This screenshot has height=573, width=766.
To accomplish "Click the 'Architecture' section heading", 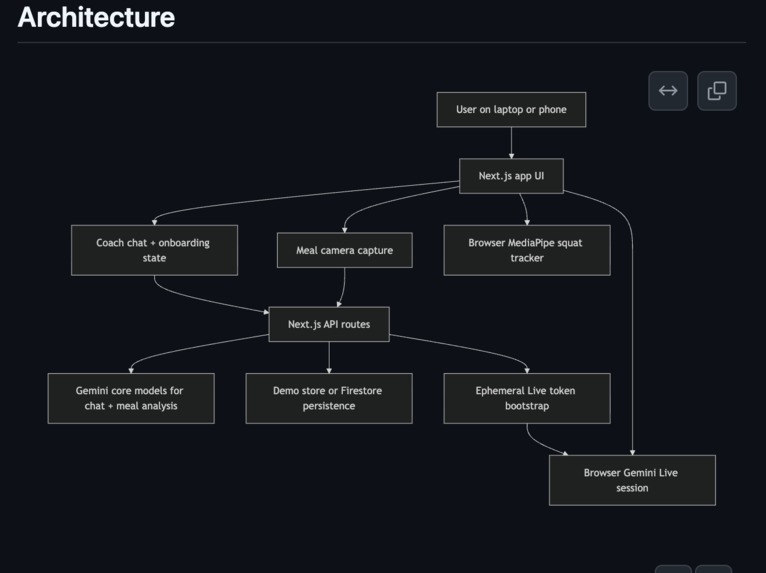I will [x=96, y=17].
